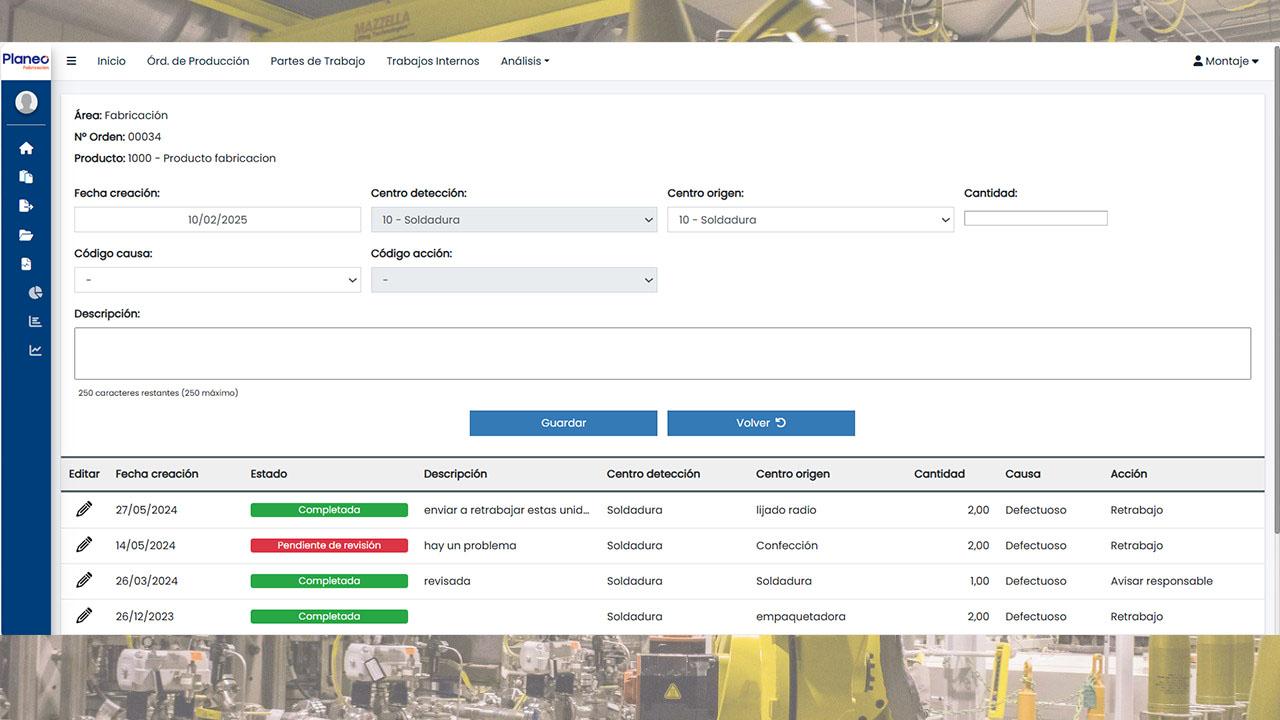Click the user profile avatar in the sidebar
This screenshot has width=1280, height=720.
click(25, 101)
